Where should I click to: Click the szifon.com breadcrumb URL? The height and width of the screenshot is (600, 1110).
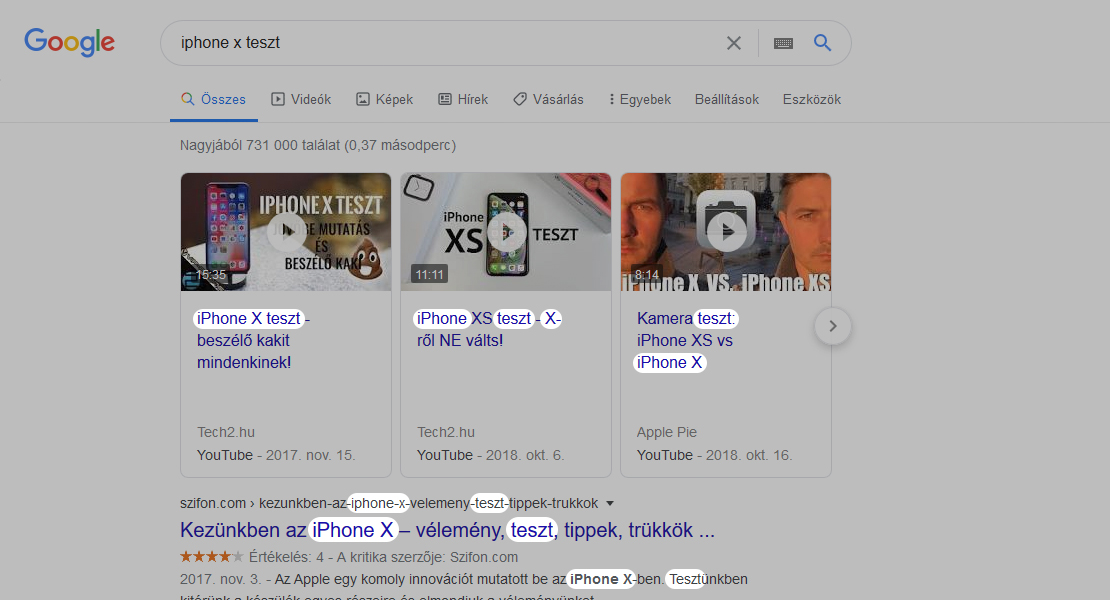(x=389, y=503)
